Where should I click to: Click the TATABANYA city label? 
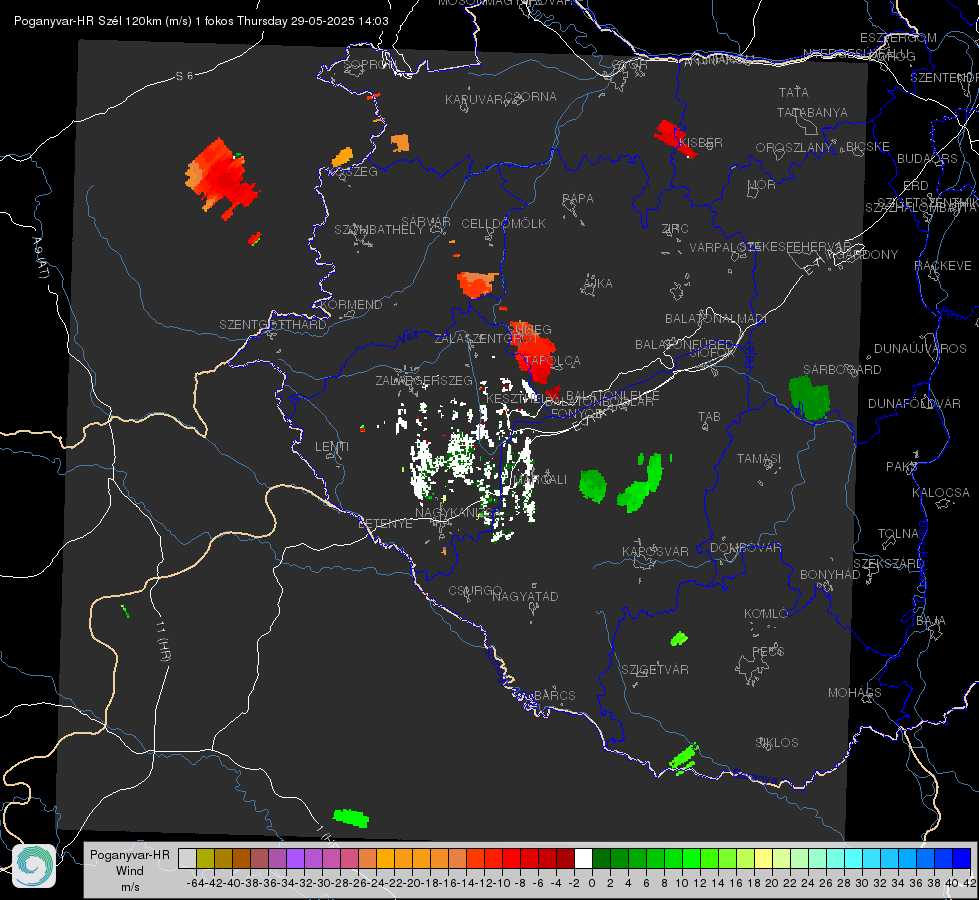(x=812, y=112)
